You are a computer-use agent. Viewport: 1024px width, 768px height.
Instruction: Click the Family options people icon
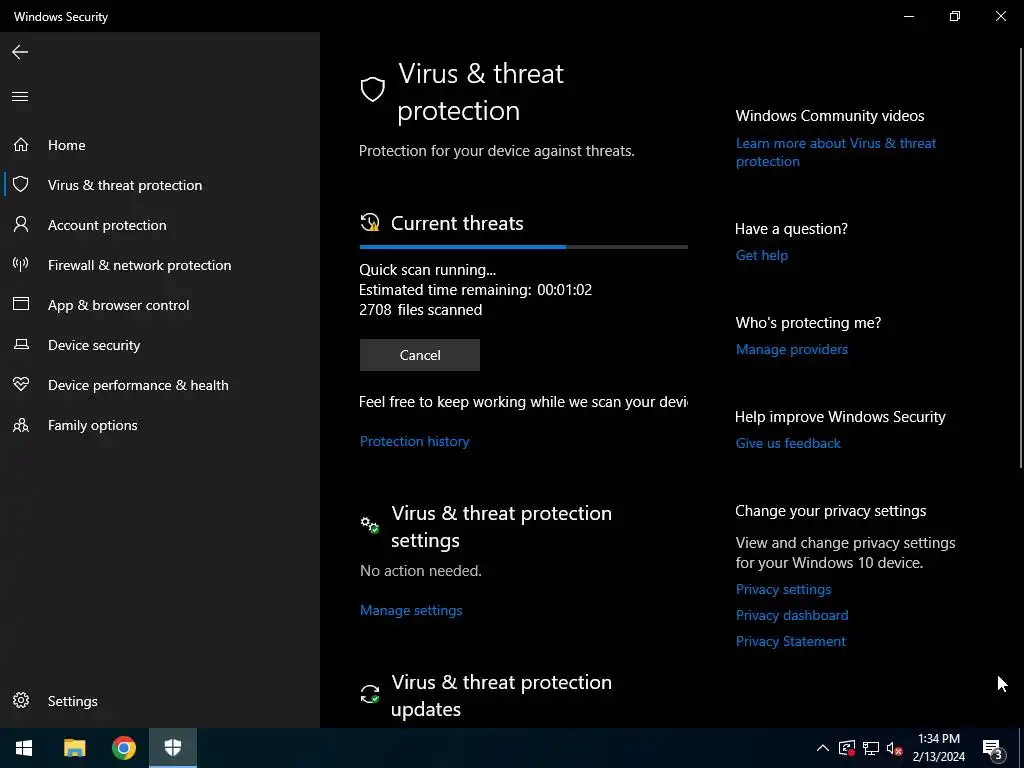[x=21, y=425]
